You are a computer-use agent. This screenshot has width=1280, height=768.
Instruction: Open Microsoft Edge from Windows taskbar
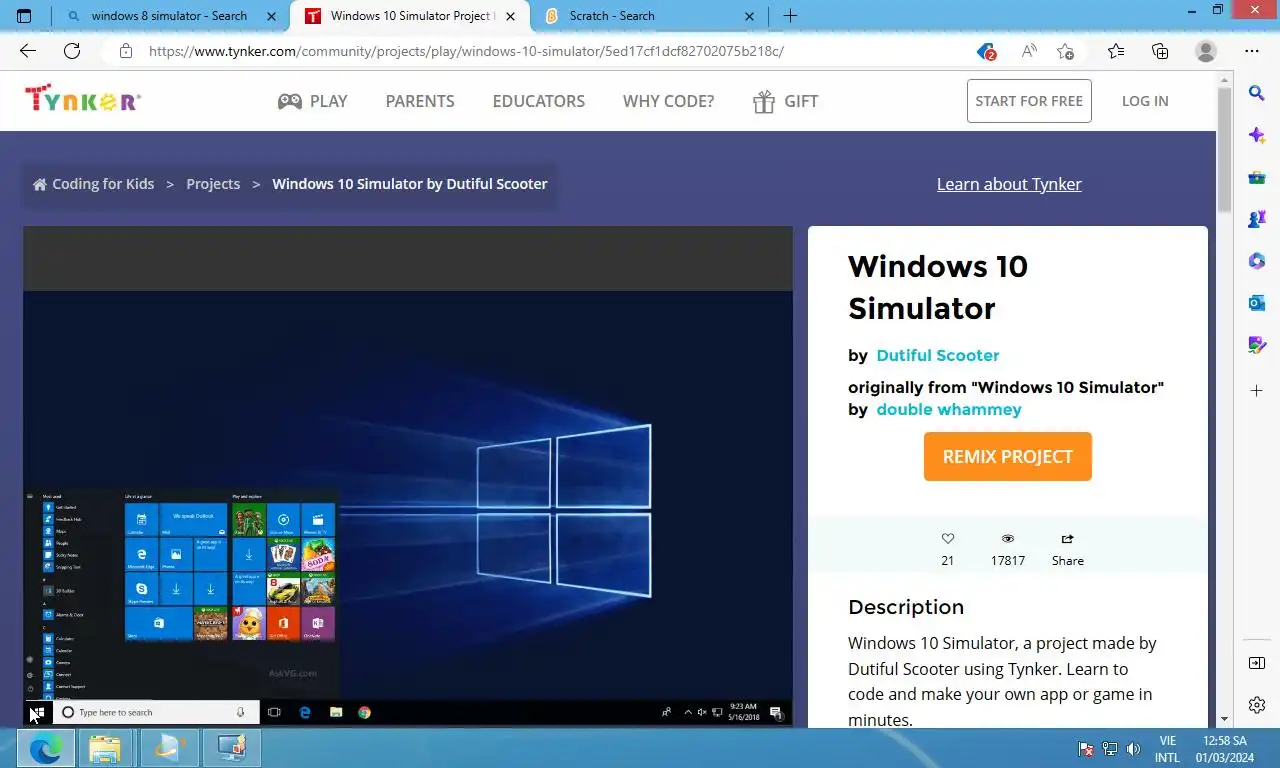click(45, 748)
